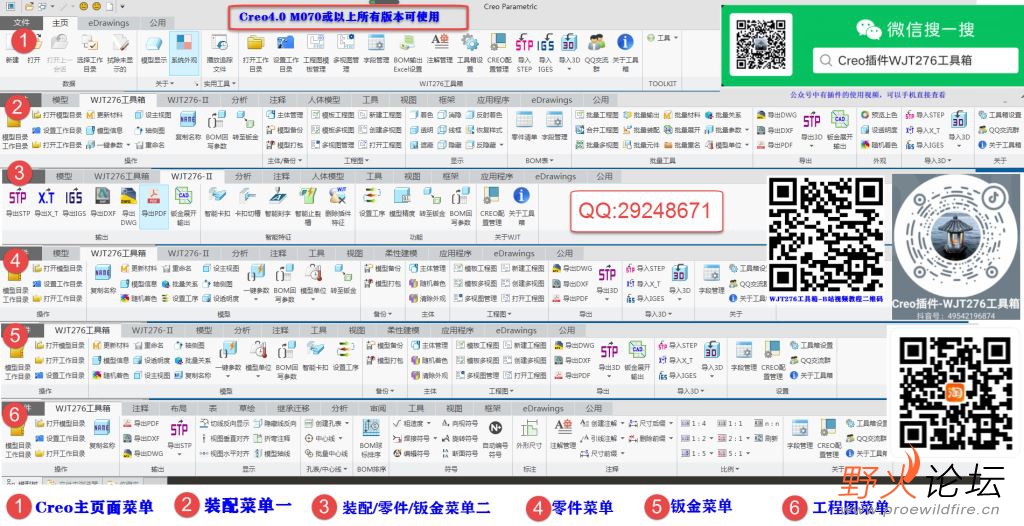Insert a 断面符号 symbol

(460, 453)
